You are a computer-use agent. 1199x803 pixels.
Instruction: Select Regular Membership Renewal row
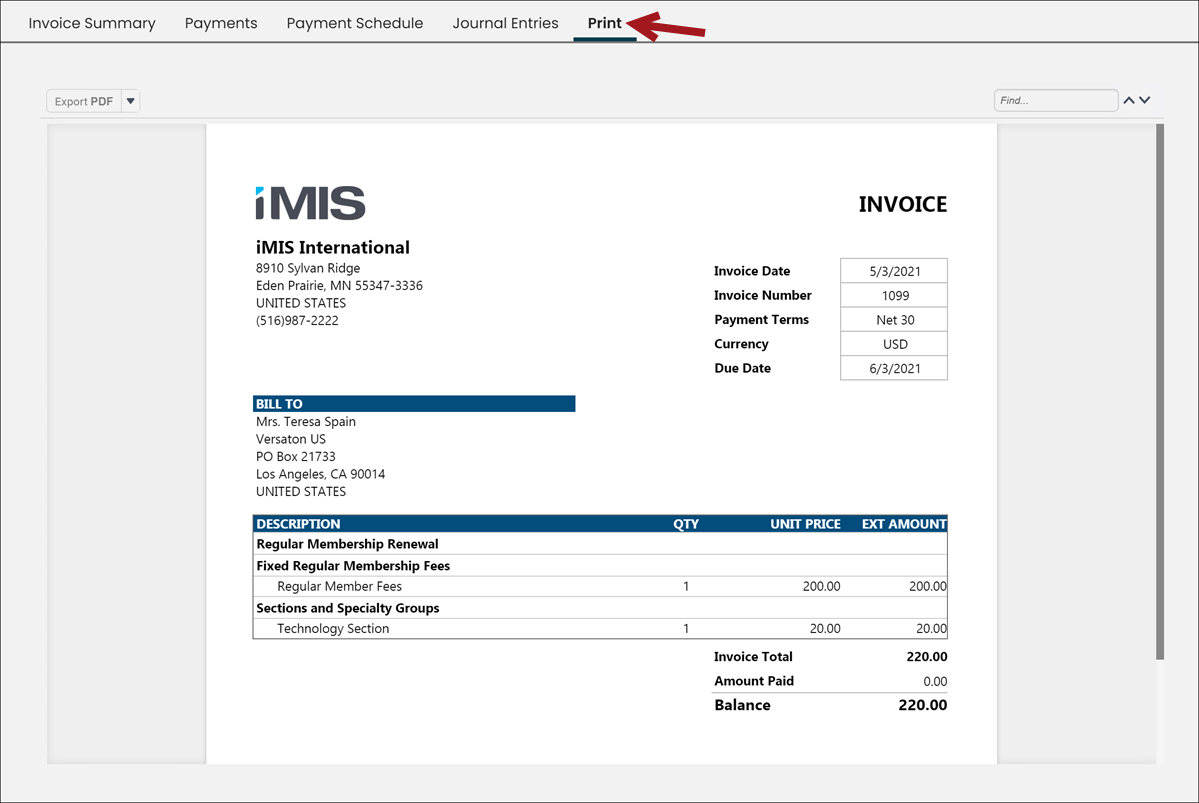[600, 544]
